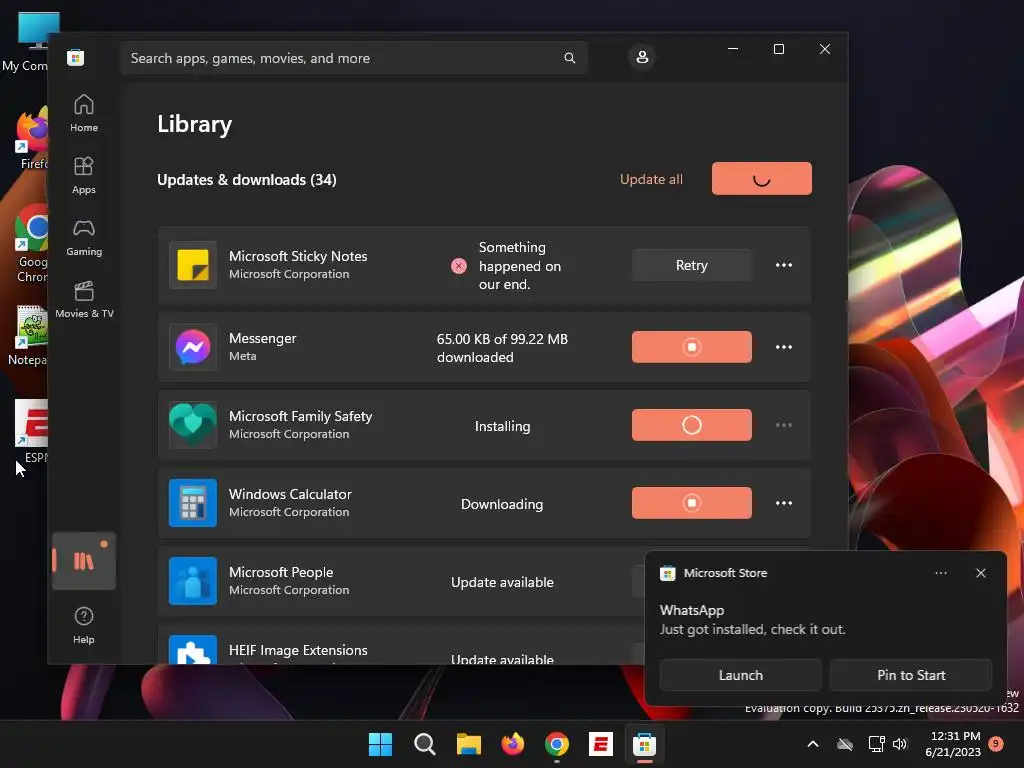Click the Get updates loading button

click(x=761, y=178)
